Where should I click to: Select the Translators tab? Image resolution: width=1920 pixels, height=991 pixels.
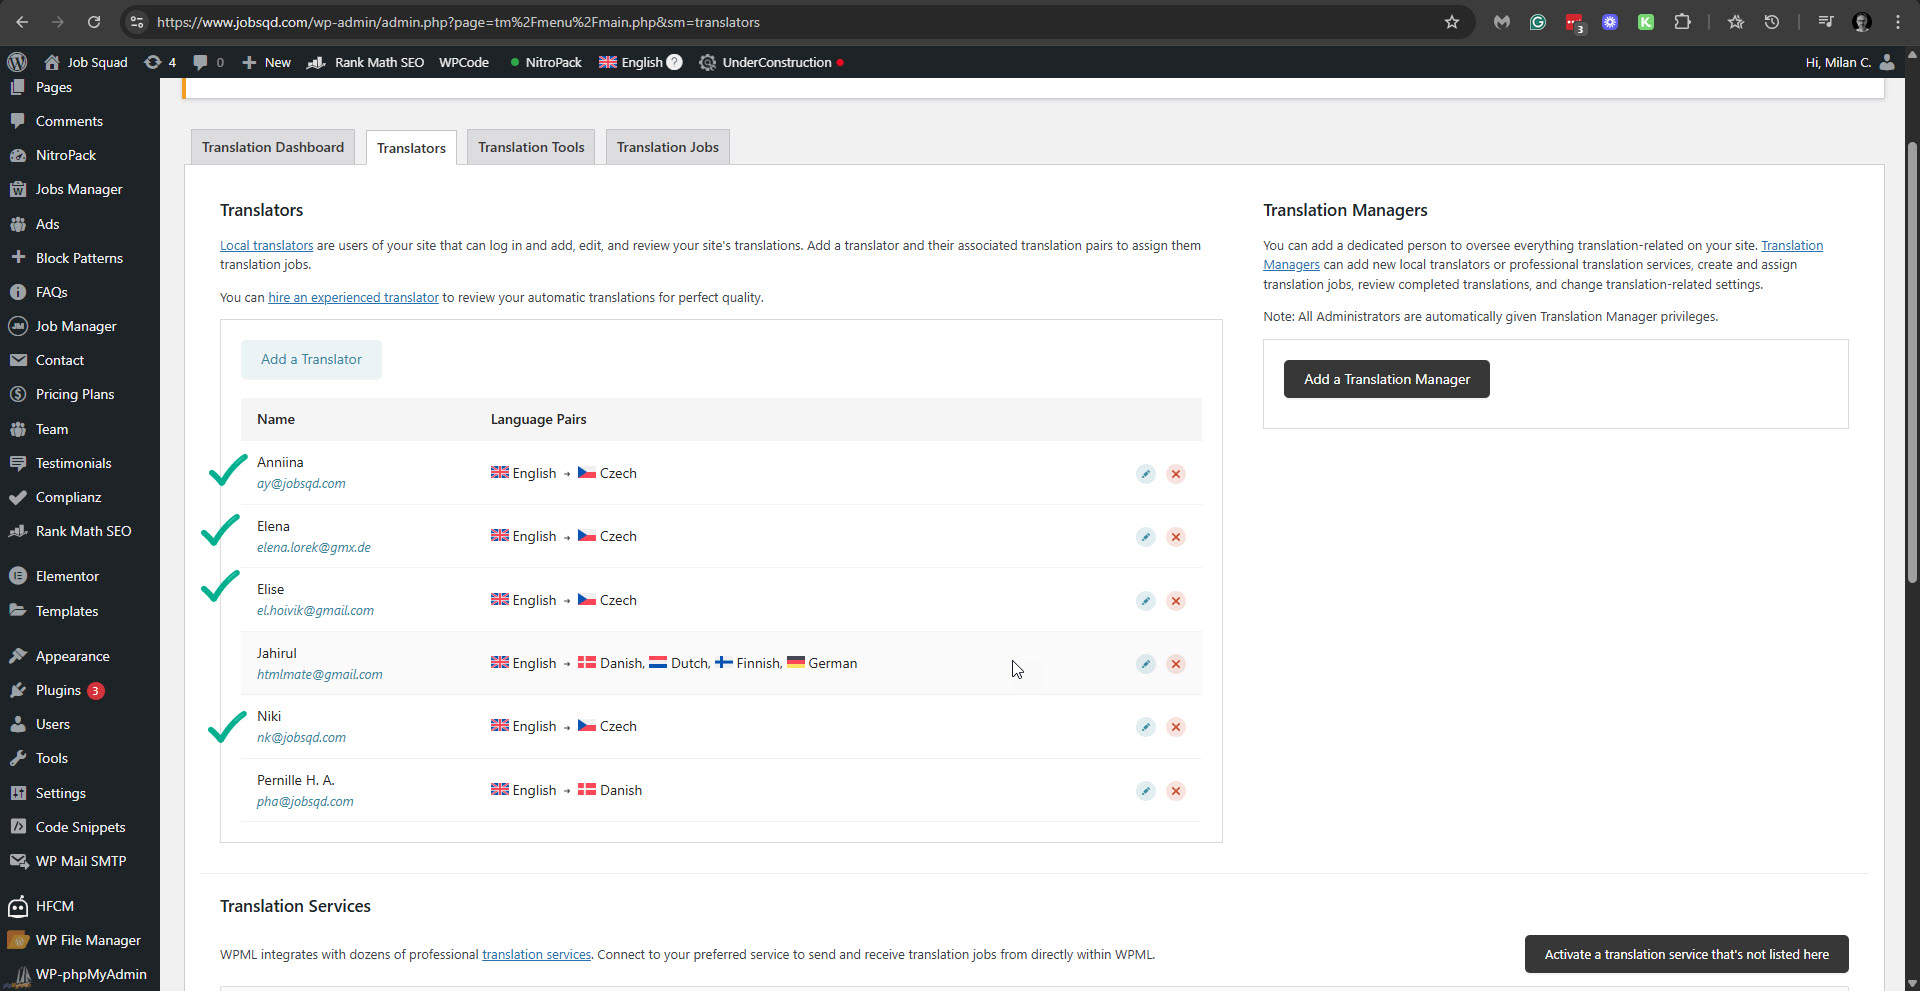point(411,148)
